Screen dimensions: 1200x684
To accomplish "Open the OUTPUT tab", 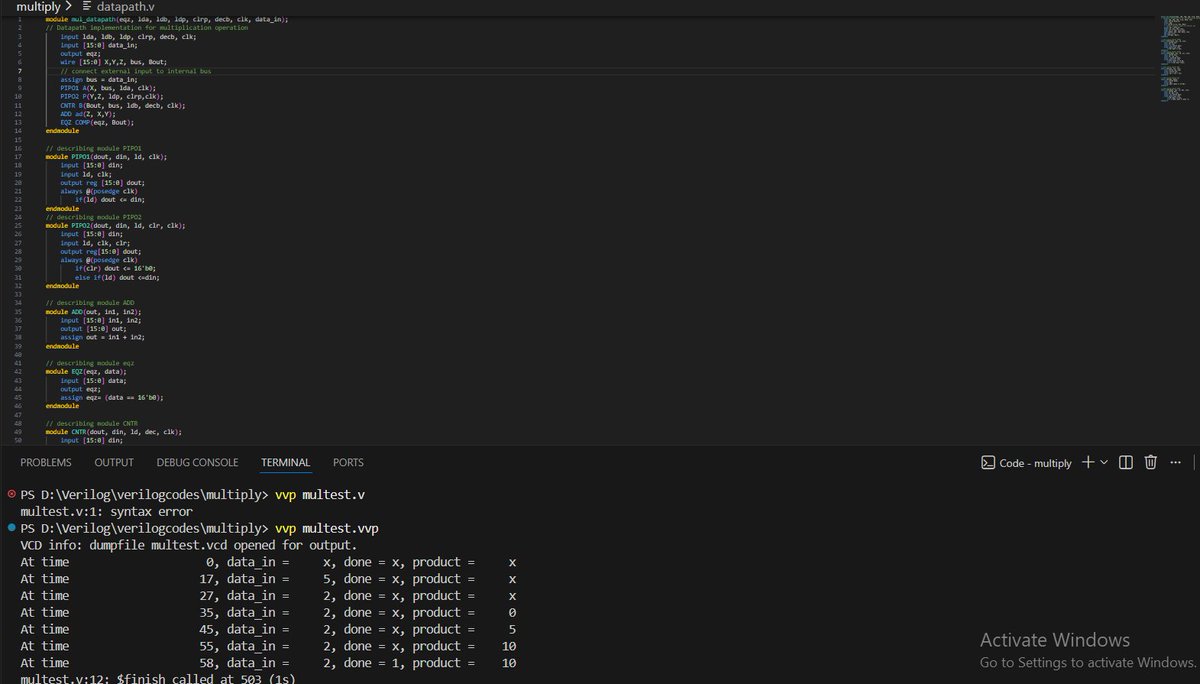I will [x=114, y=462].
